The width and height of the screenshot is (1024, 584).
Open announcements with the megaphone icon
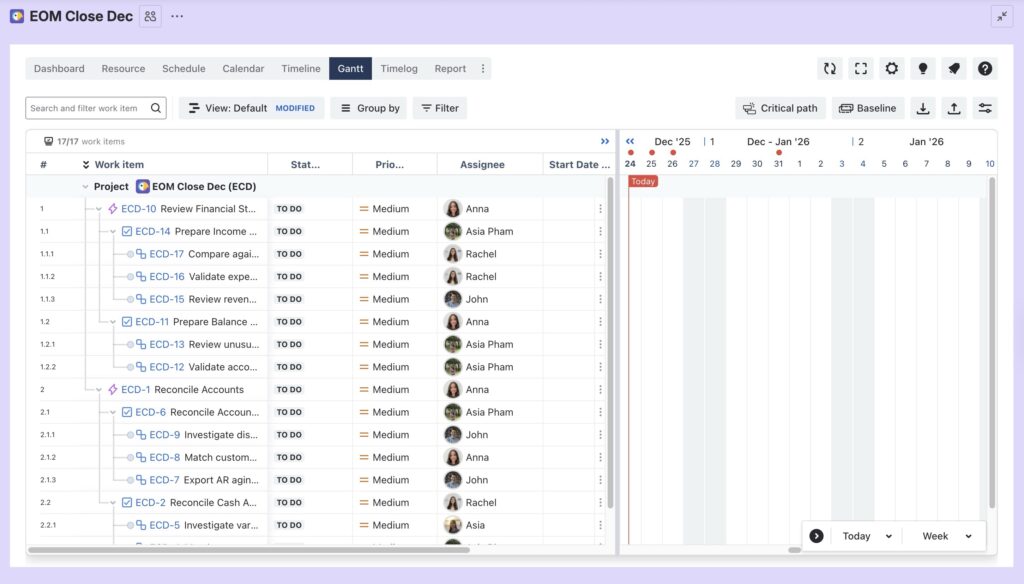pos(953,68)
